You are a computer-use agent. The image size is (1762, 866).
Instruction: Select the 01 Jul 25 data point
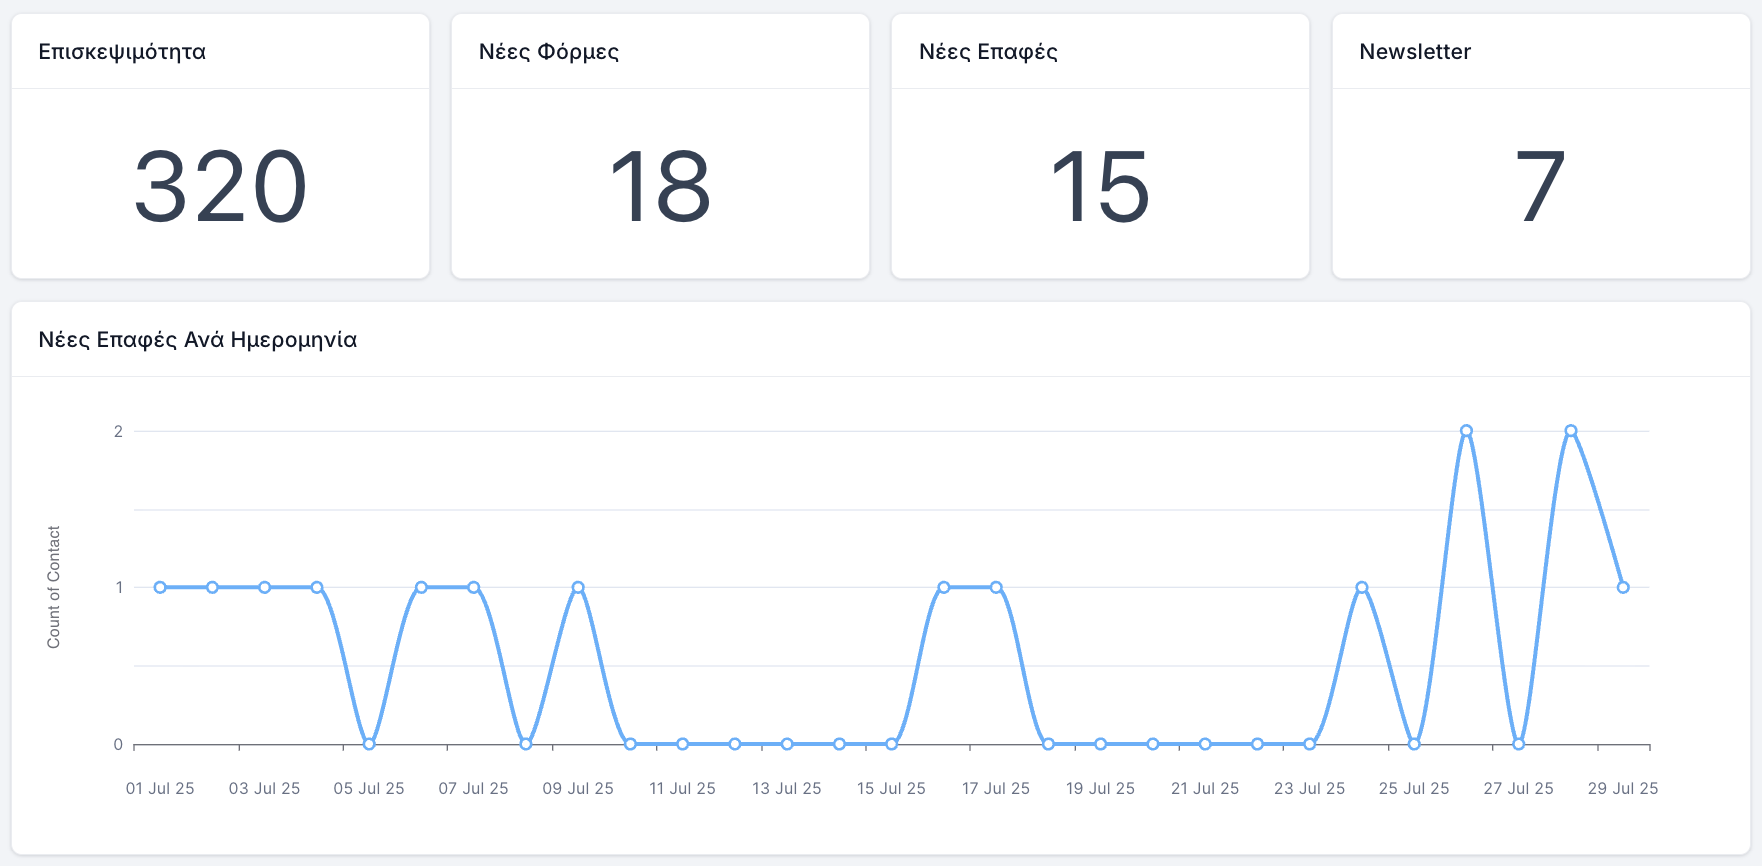click(160, 587)
